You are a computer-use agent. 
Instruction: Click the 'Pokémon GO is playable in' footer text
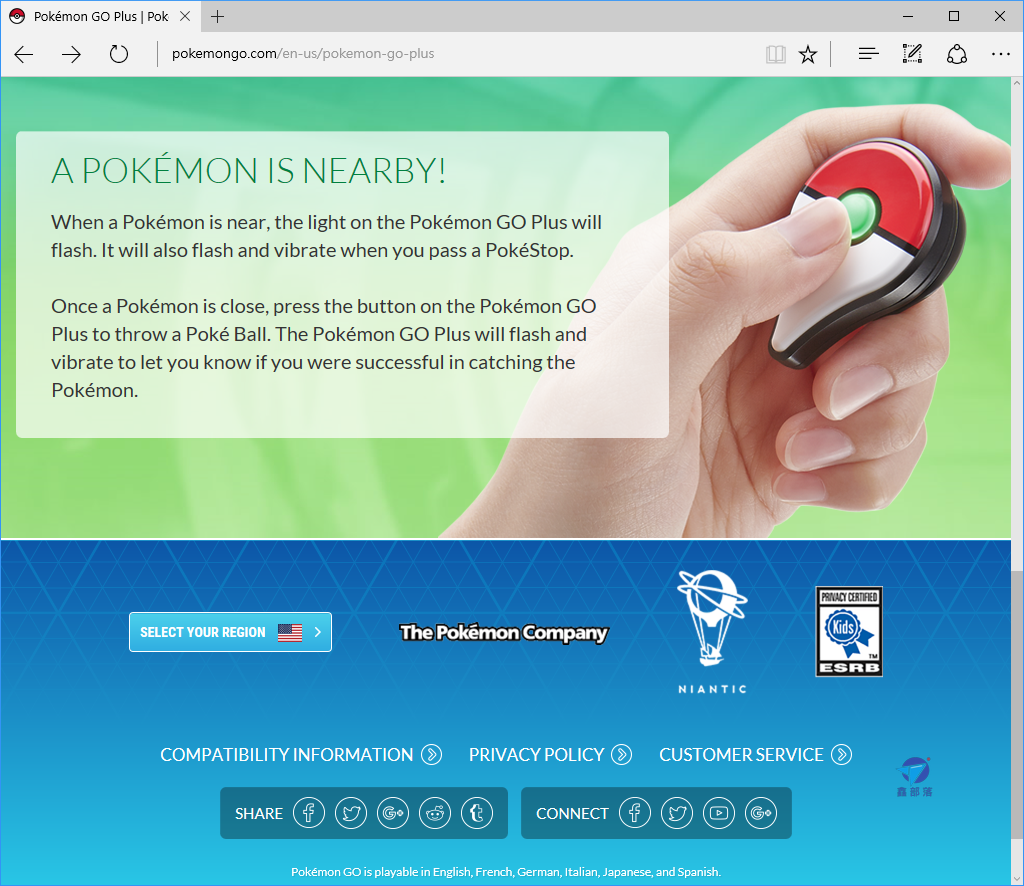[505, 872]
